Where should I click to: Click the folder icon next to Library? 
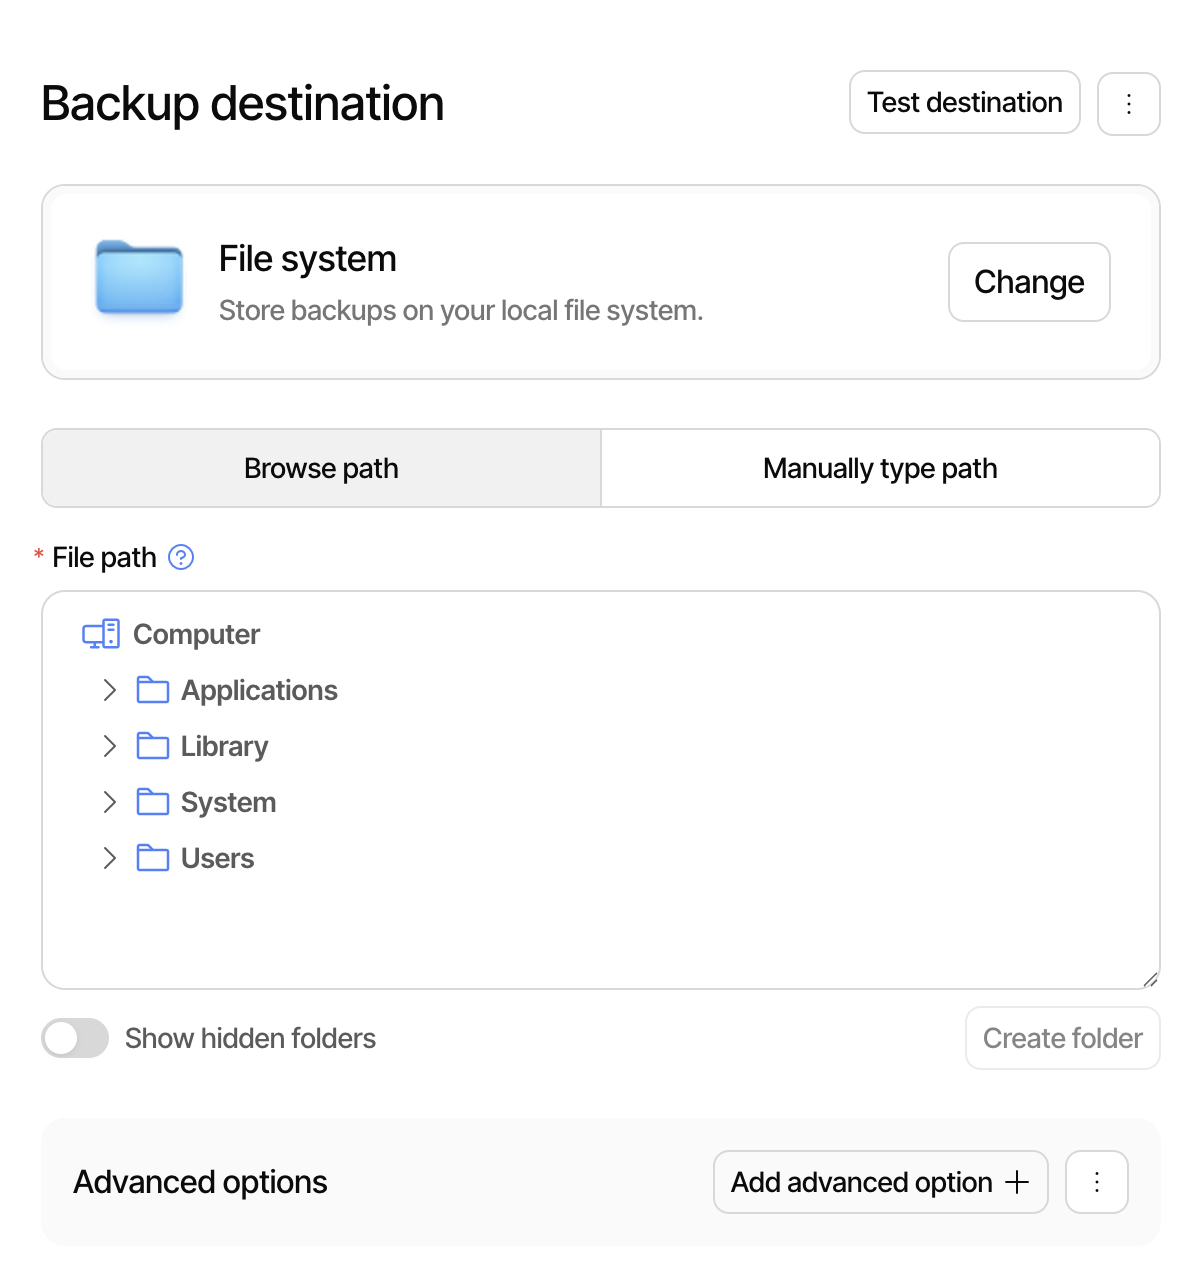(x=153, y=746)
